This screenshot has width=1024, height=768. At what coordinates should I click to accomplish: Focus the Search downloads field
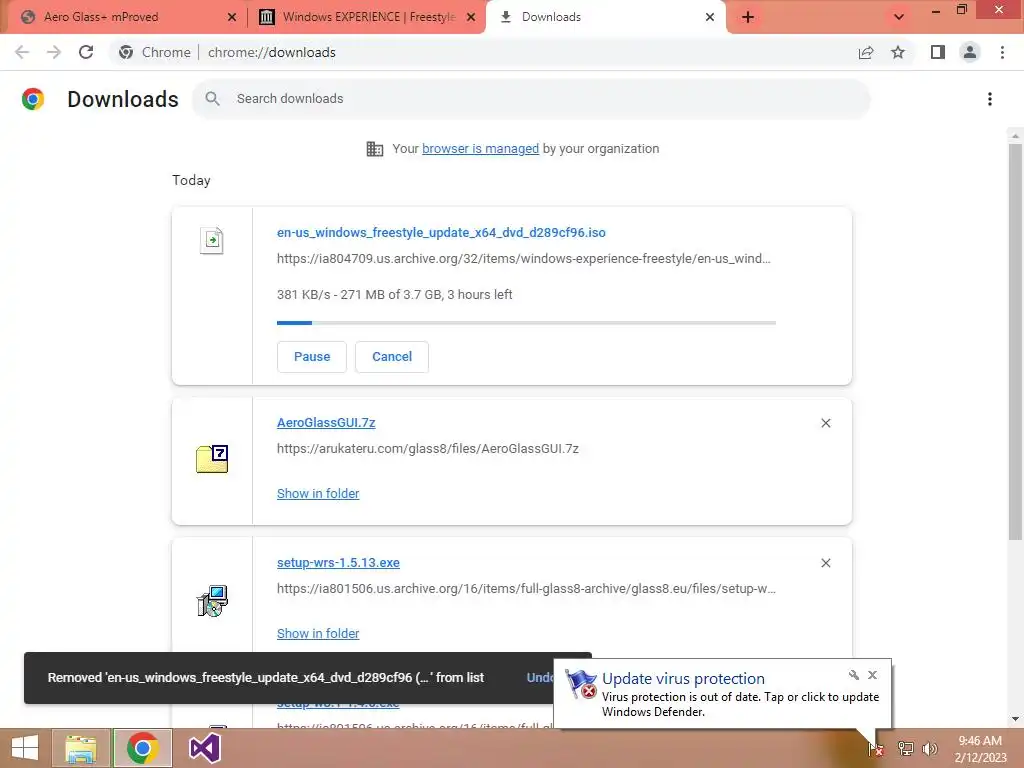click(x=531, y=99)
